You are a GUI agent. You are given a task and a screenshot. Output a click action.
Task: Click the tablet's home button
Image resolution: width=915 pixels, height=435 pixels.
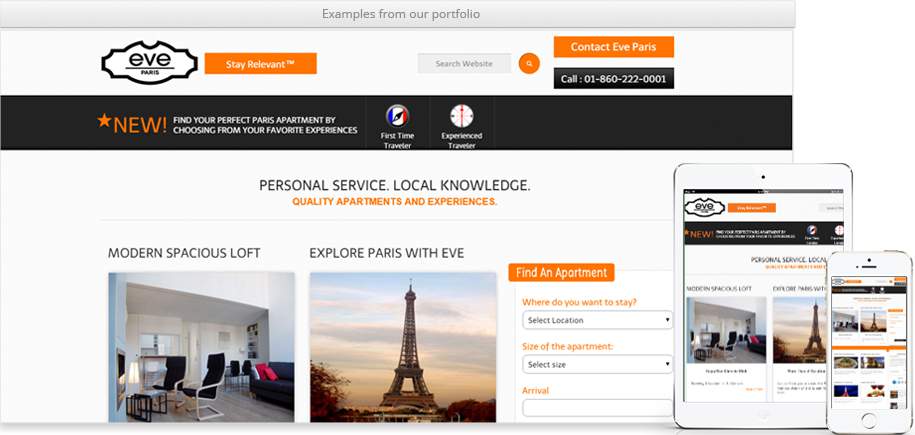763,414
